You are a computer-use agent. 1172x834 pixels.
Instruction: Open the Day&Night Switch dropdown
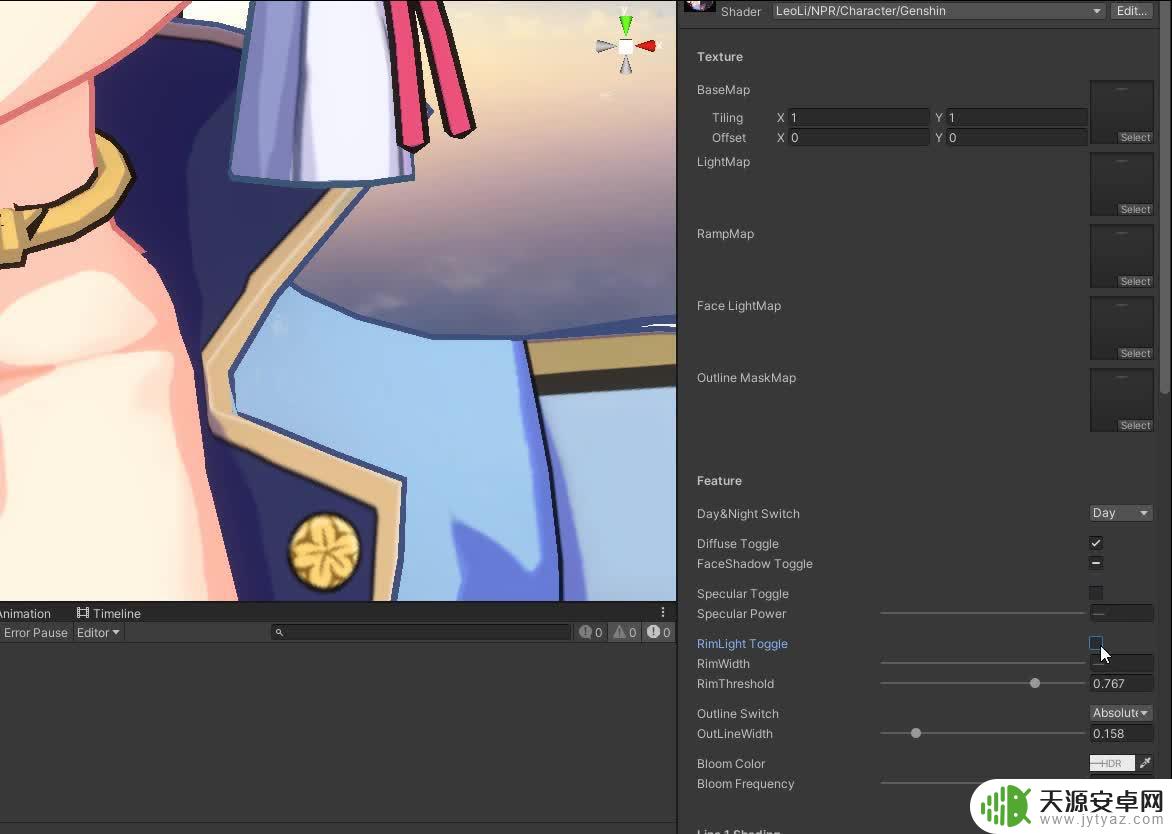(x=1120, y=513)
